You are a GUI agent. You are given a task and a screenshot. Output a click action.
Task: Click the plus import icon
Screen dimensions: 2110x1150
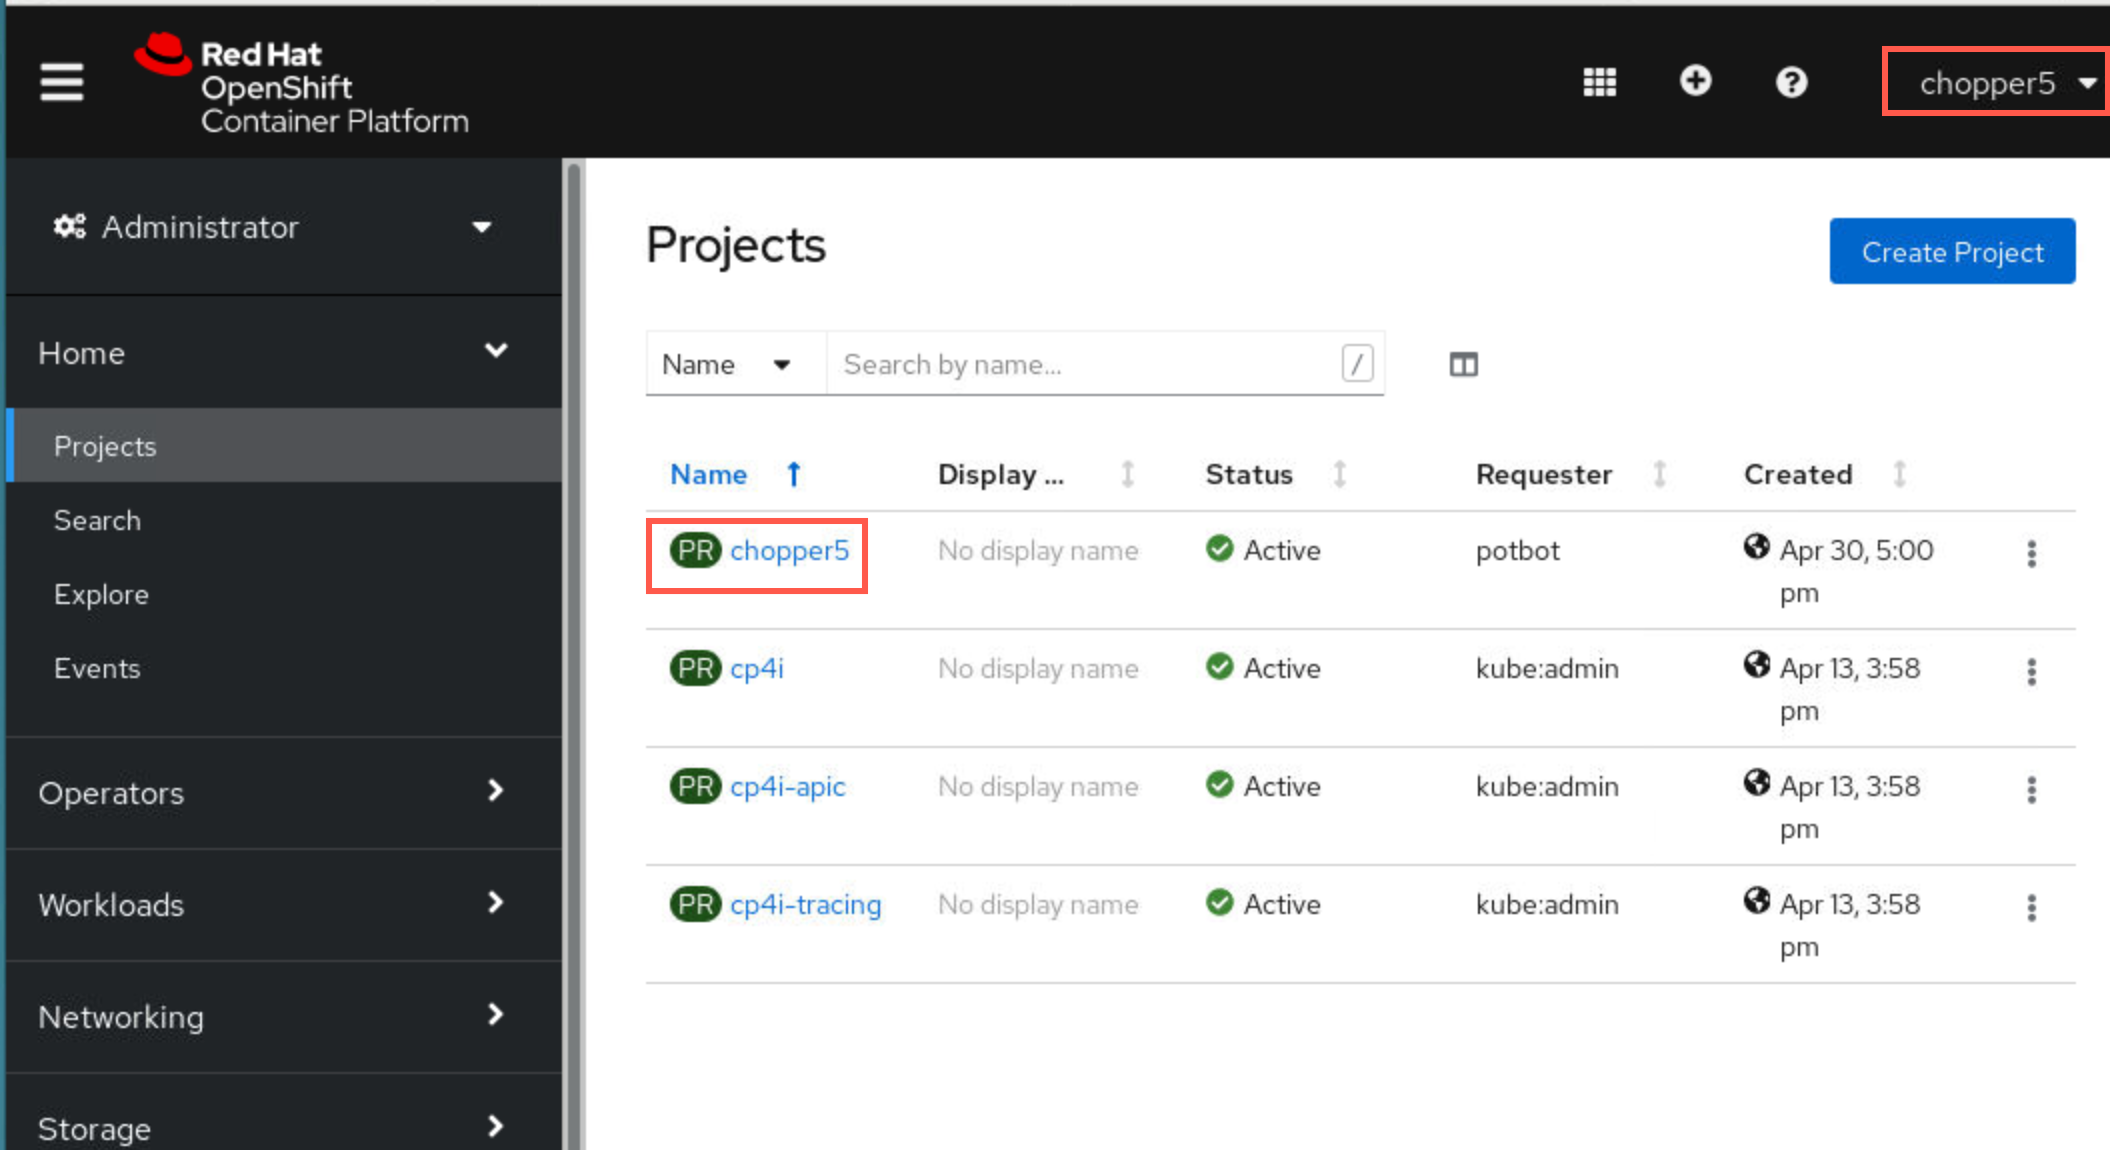pos(1695,81)
